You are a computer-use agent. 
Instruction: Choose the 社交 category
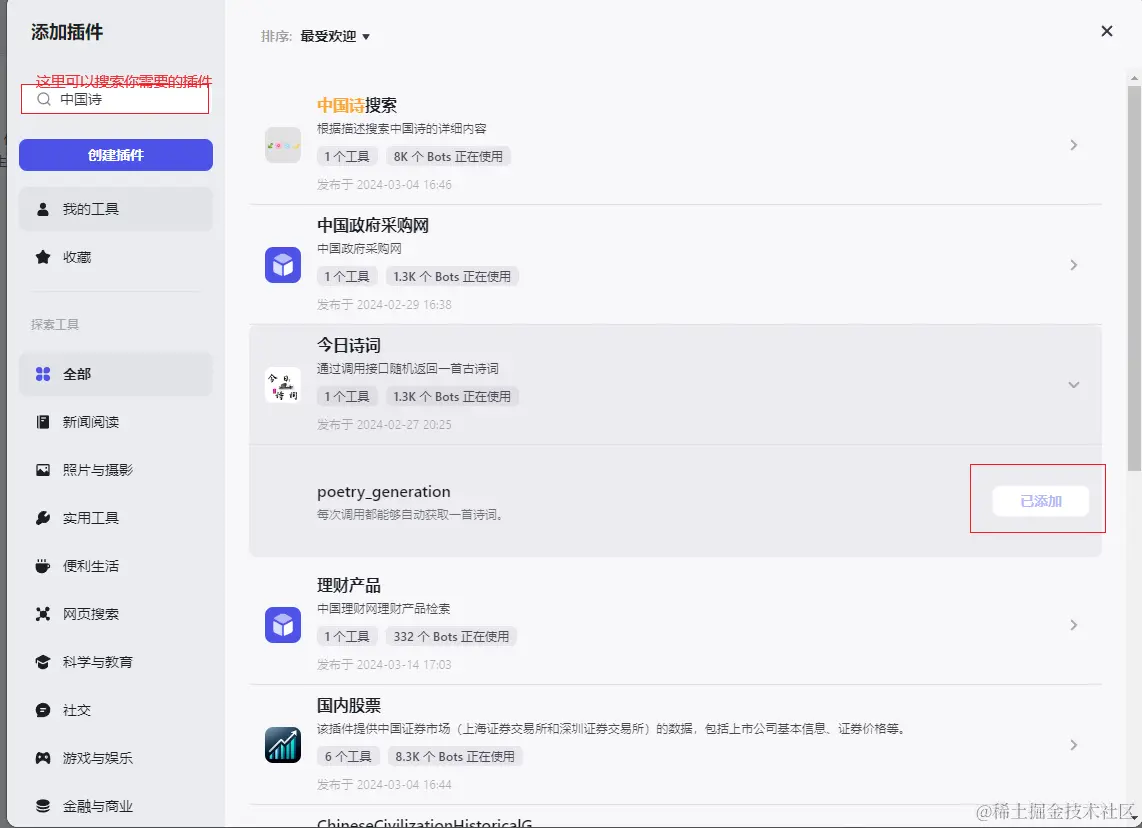116,710
